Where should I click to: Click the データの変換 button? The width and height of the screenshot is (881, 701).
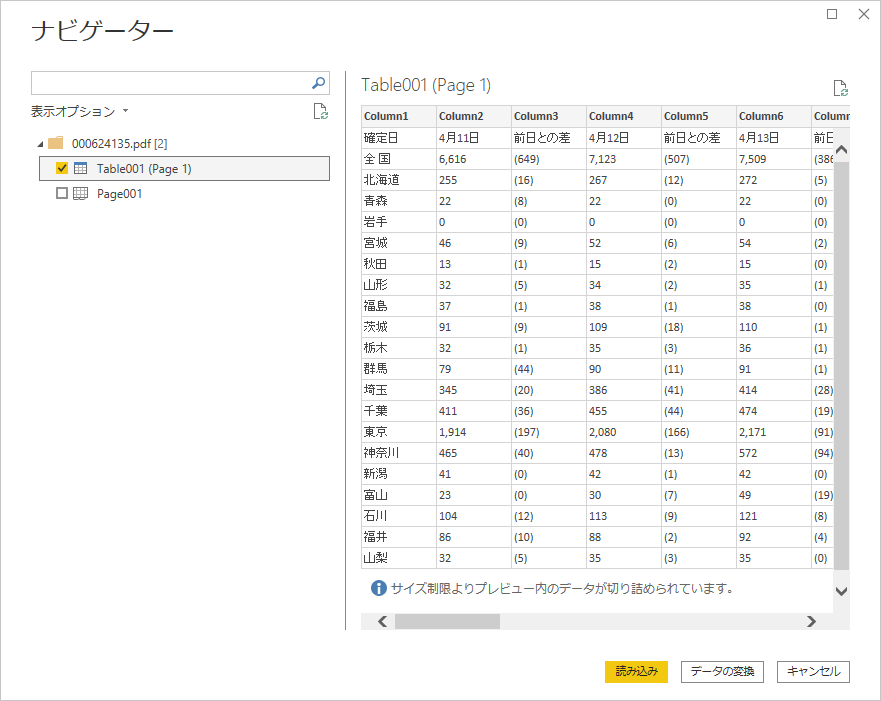(722, 671)
